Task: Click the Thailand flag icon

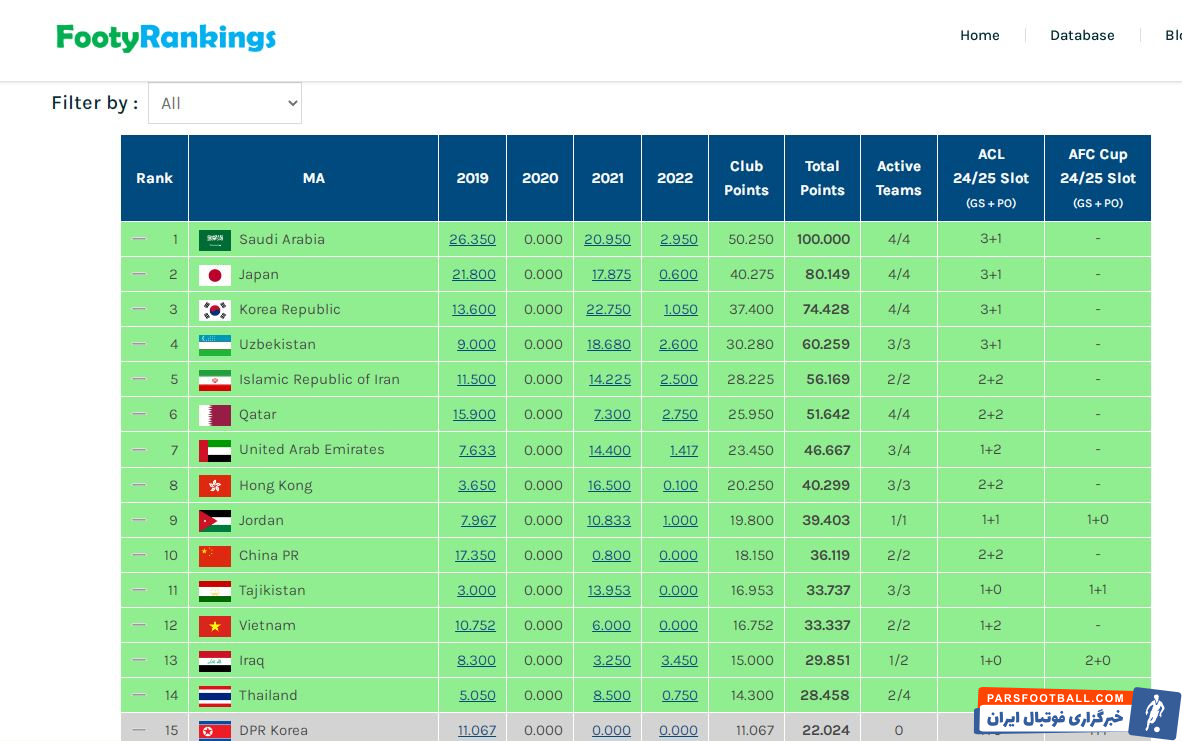Action: tap(214, 696)
